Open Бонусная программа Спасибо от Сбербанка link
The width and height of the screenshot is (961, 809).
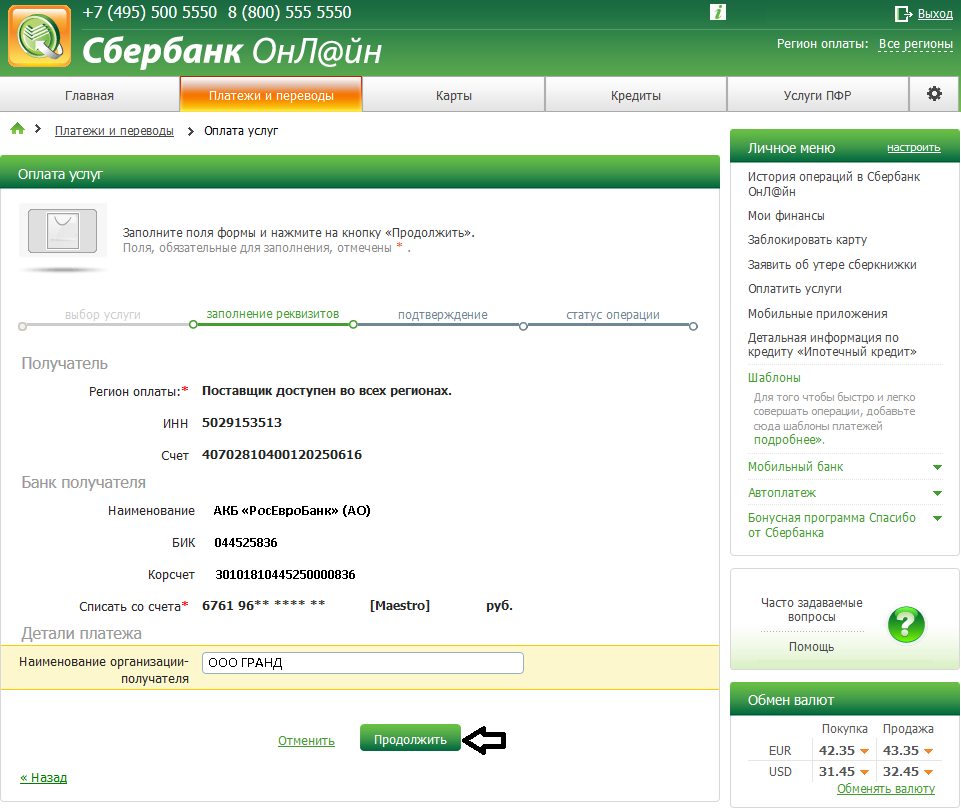point(831,525)
